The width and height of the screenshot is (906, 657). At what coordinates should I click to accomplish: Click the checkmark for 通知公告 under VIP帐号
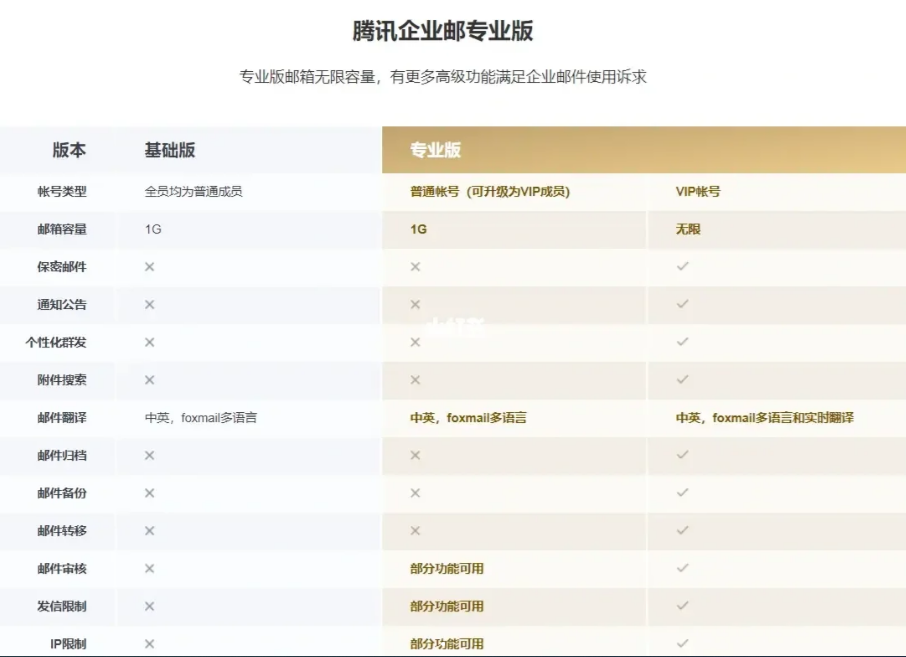(682, 304)
